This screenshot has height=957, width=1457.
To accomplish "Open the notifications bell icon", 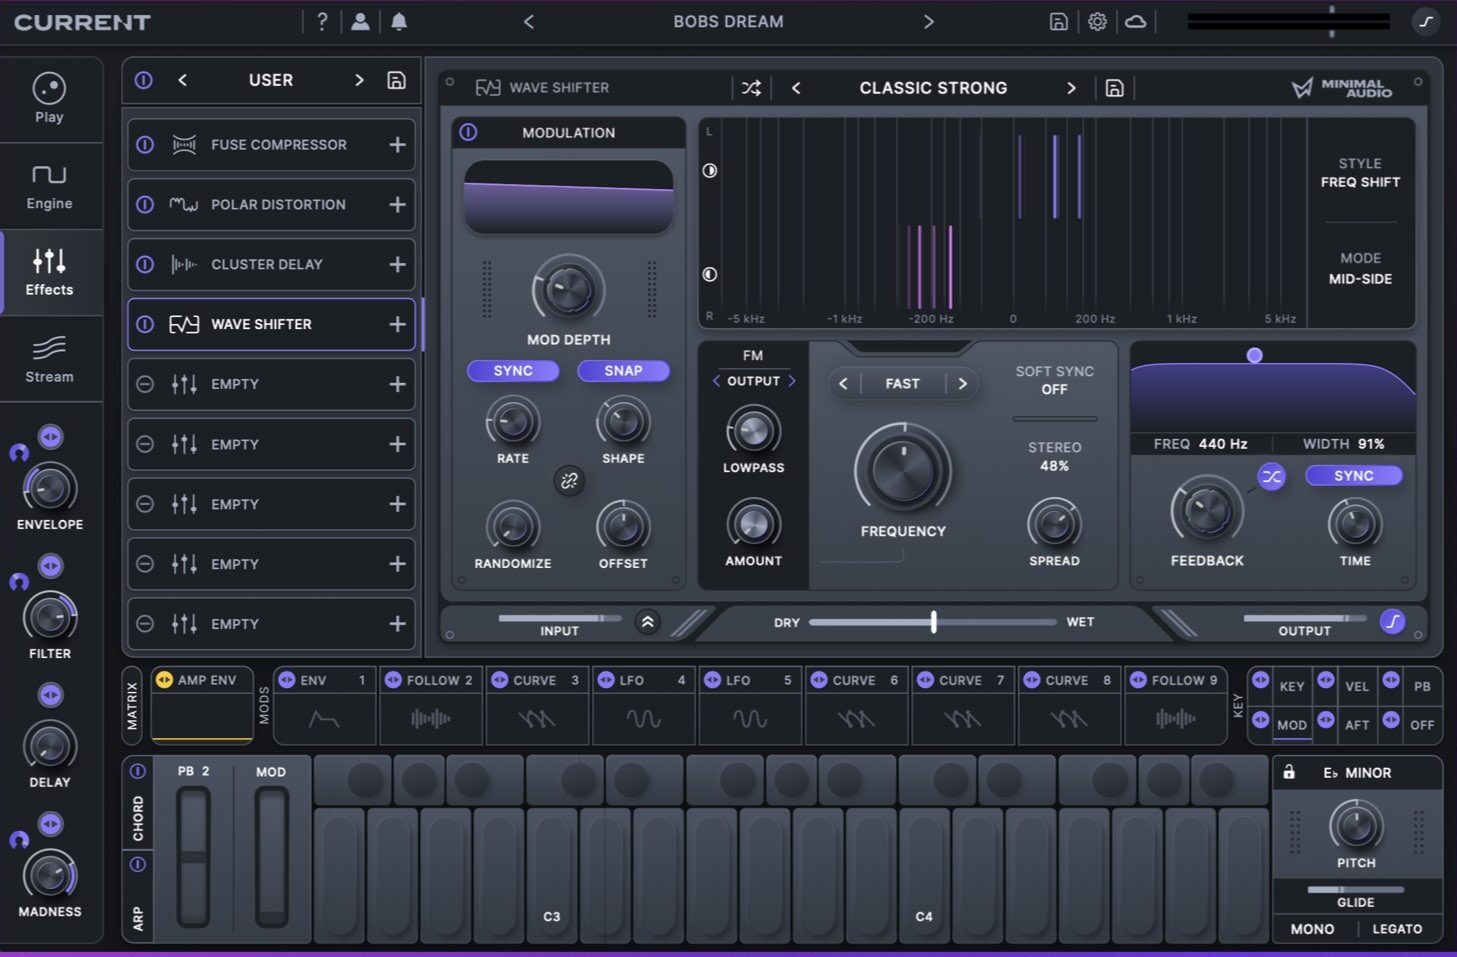I will (x=399, y=22).
